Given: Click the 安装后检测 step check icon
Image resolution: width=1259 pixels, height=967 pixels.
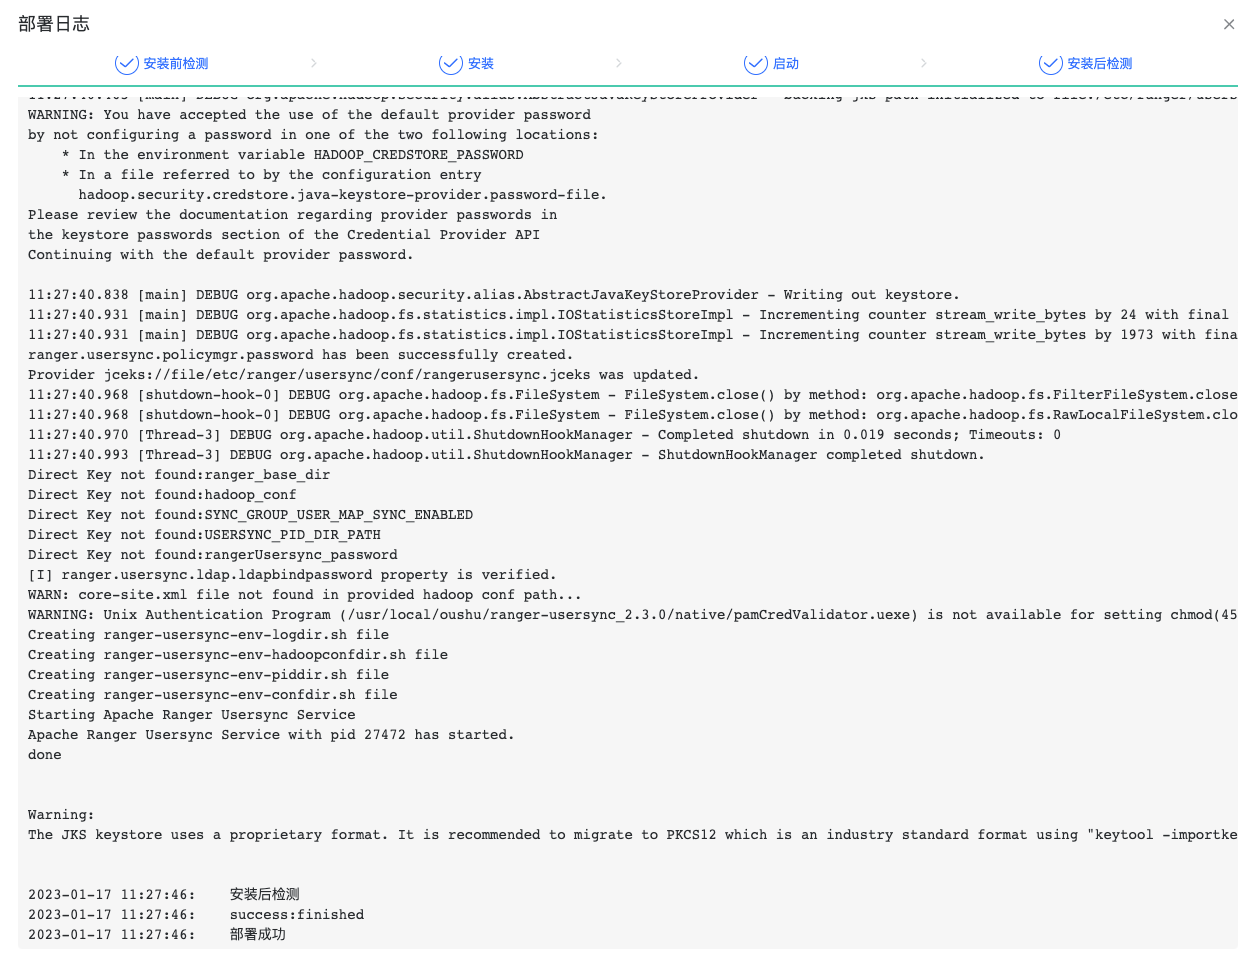Looking at the screenshot, I should 1051,64.
